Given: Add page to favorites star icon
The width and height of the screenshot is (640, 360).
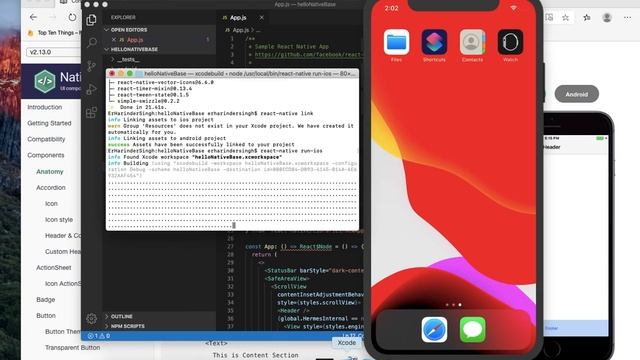Looking at the screenshot, I should point(565,18).
